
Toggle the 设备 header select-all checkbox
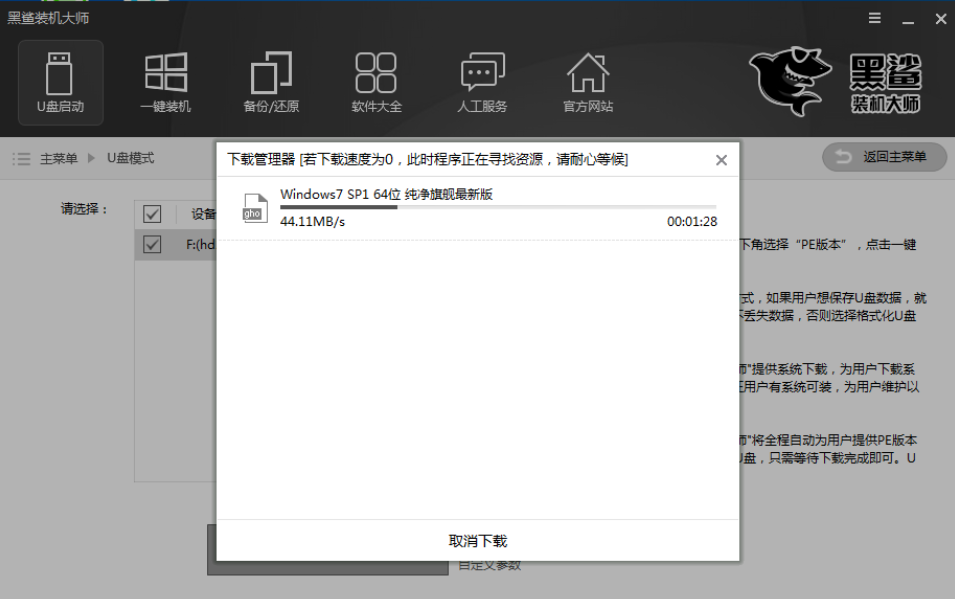click(152, 214)
